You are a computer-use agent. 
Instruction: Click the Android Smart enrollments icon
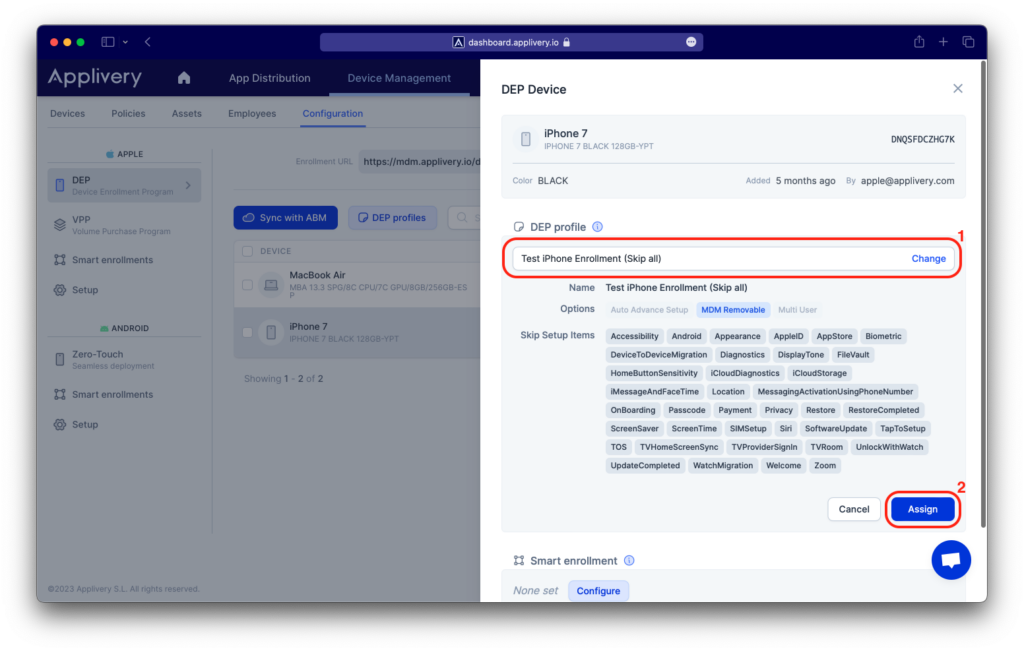59,394
